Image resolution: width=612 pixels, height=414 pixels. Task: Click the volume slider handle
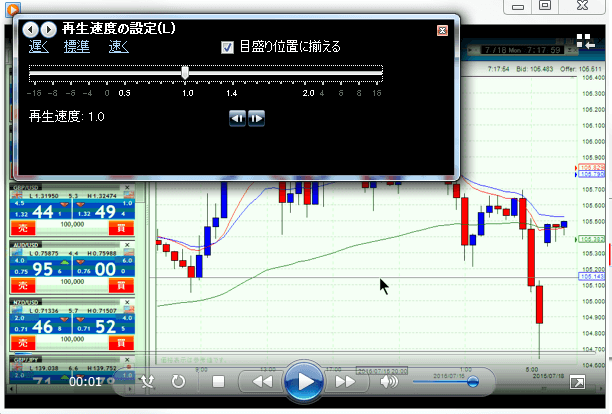tap(473, 381)
